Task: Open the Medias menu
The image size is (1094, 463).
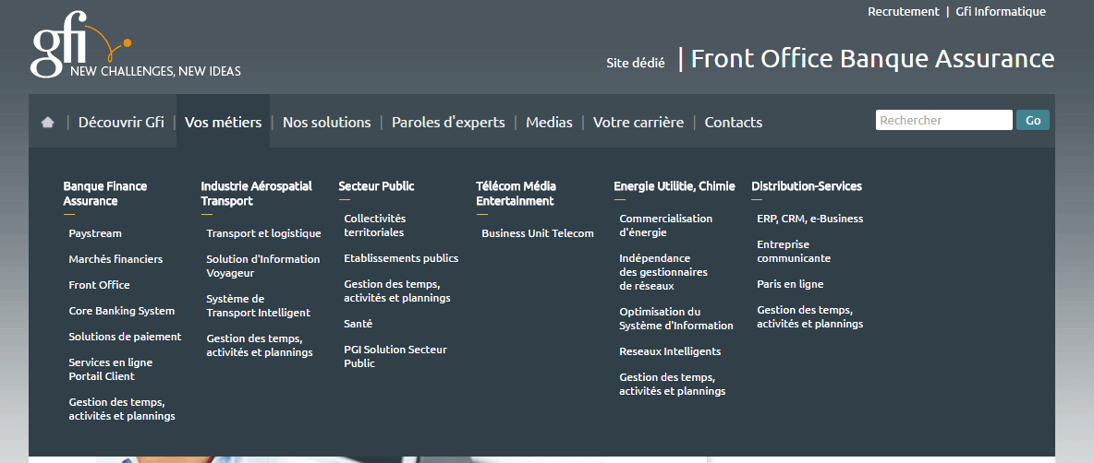Action: point(549,122)
